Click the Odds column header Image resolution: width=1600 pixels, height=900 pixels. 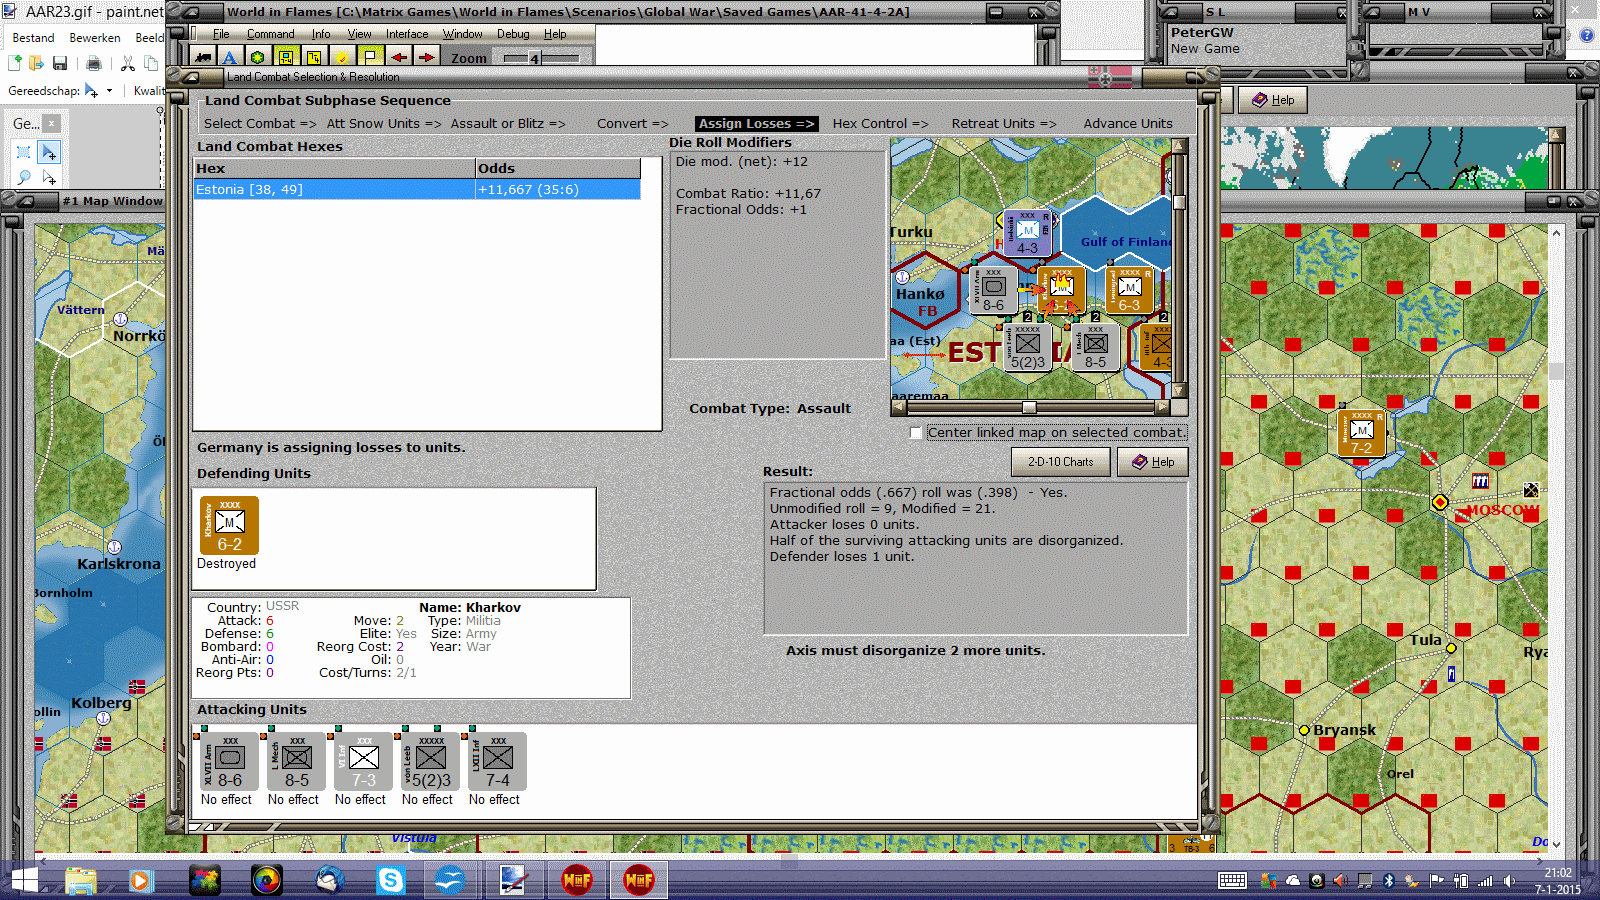(x=558, y=169)
